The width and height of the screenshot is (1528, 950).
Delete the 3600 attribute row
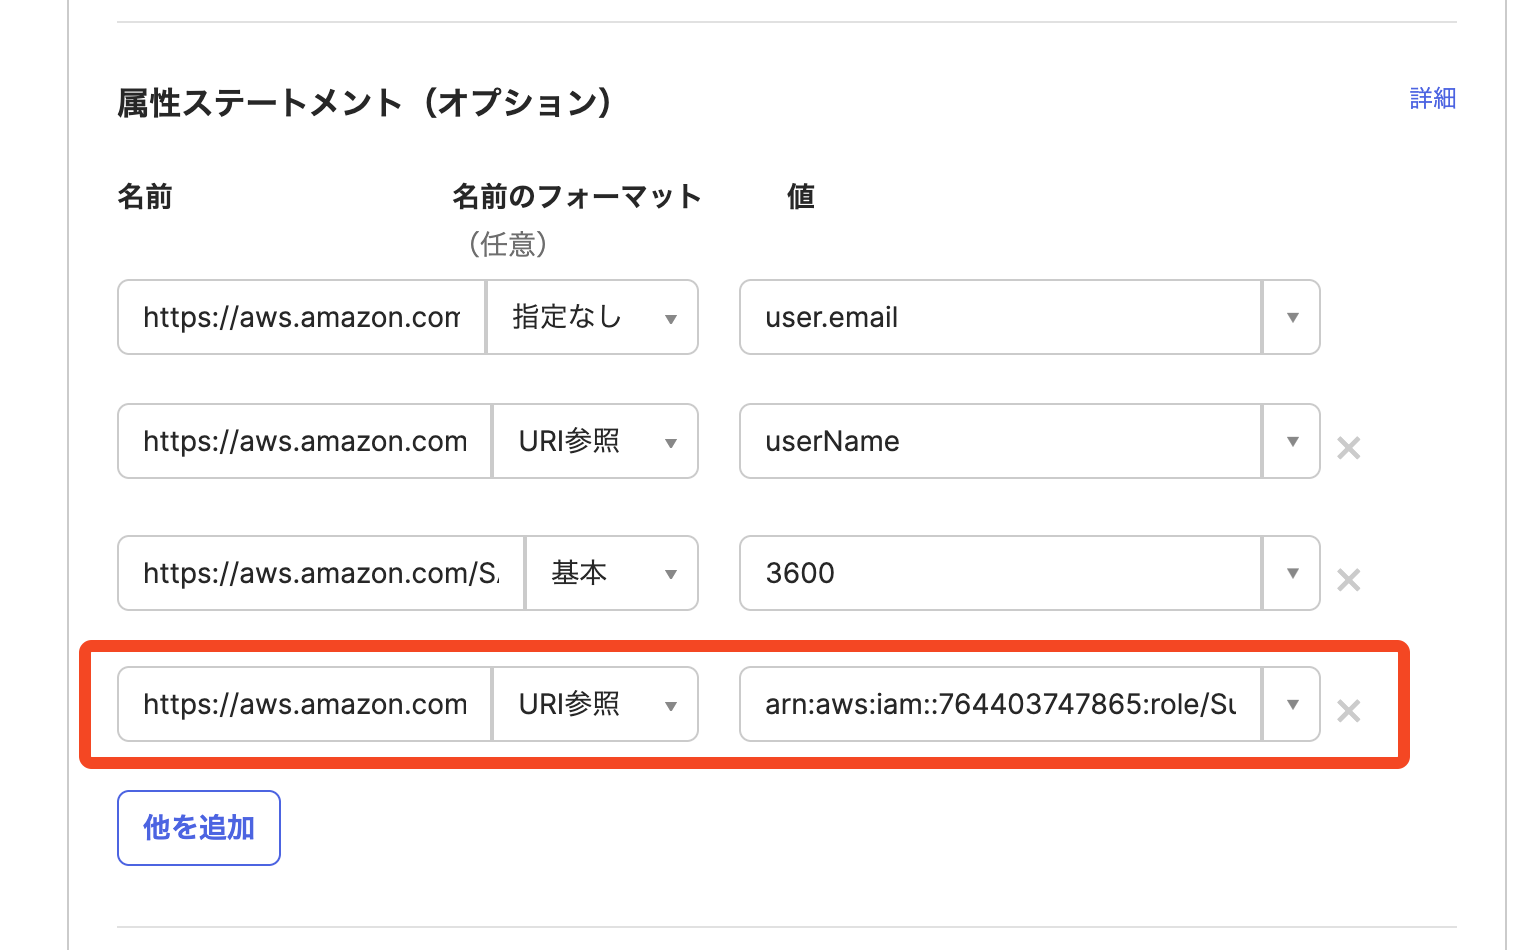coord(1348,580)
